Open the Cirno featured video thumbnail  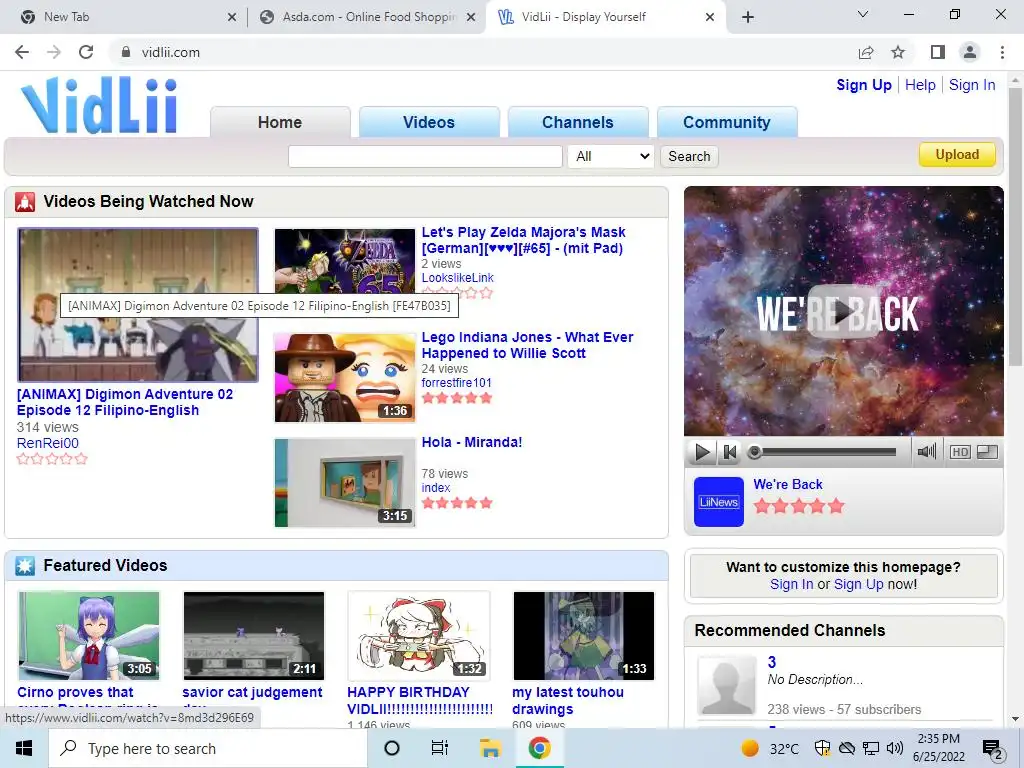[x=89, y=635]
